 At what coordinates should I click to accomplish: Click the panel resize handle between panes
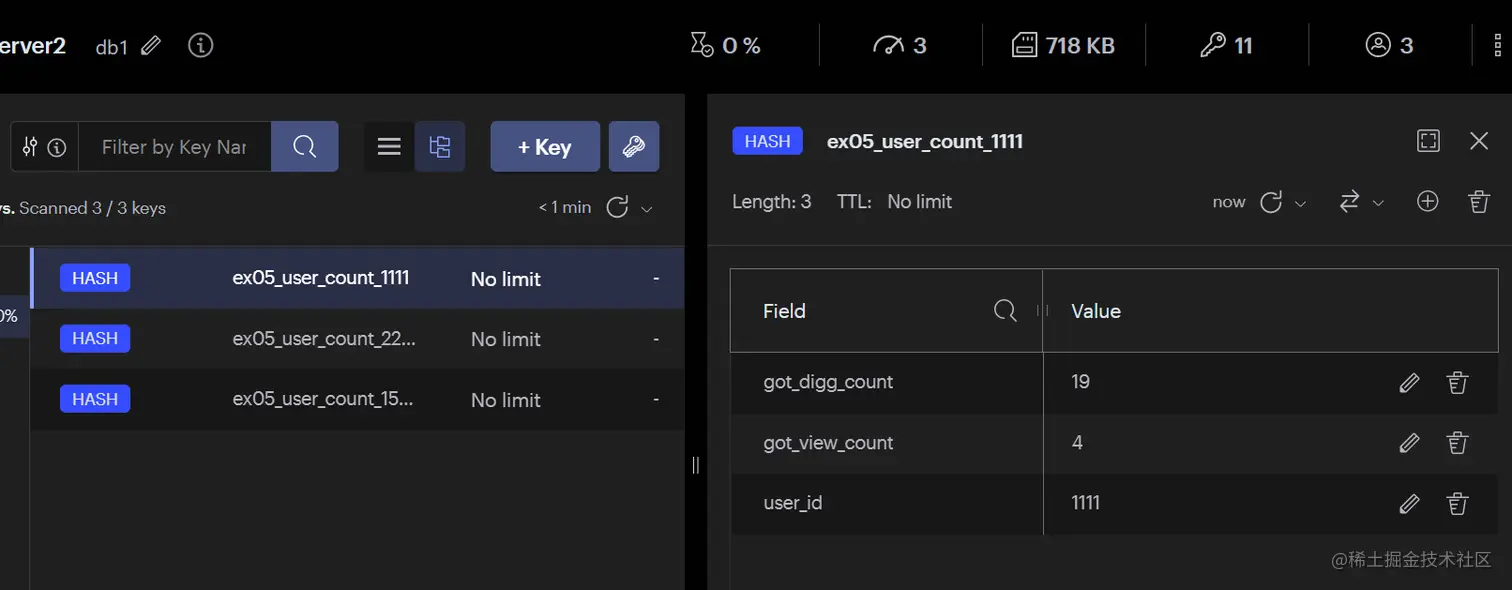(695, 464)
